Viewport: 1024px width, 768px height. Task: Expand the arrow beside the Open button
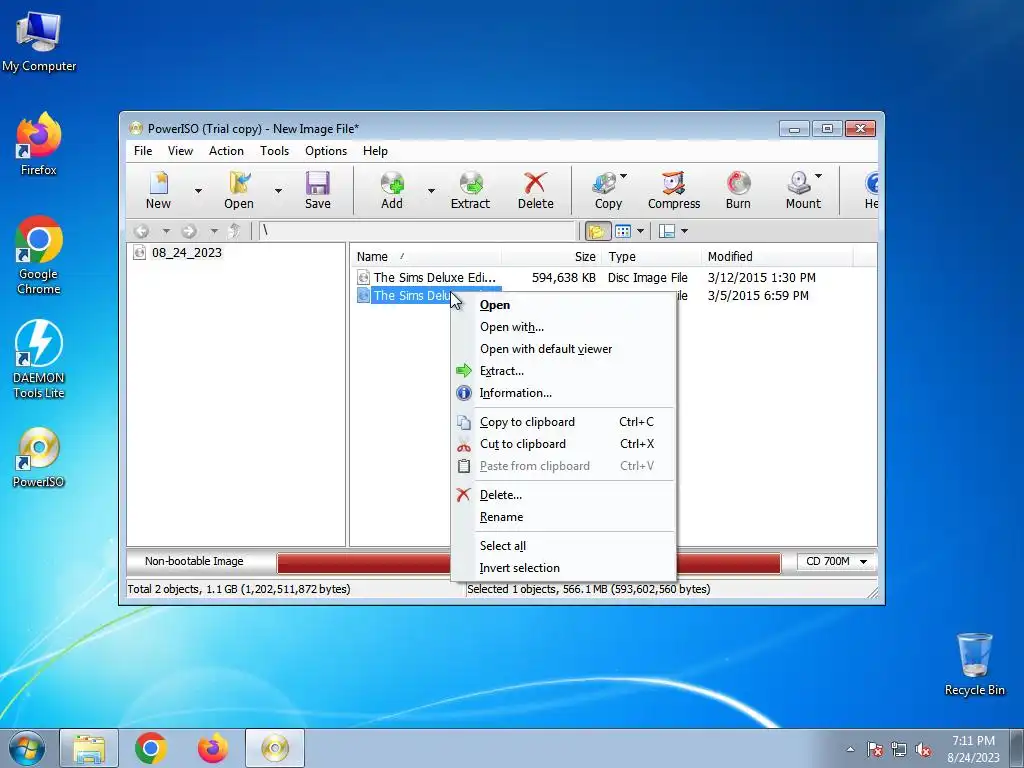click(278, 191)
